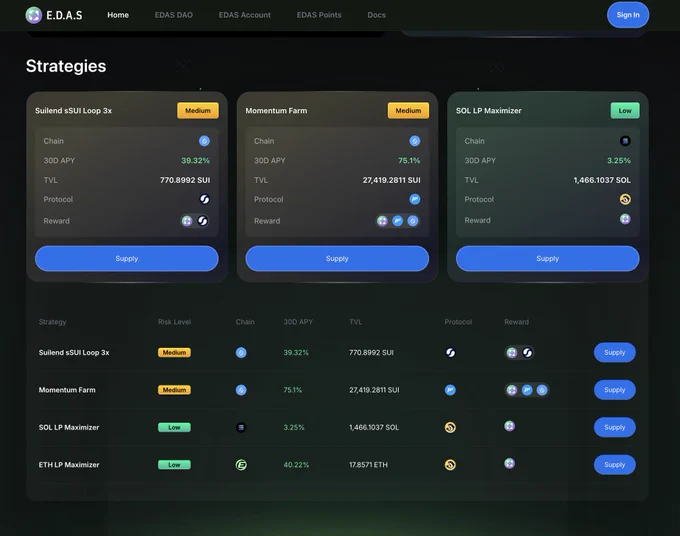Click the Strategy column header

pyautogui.click(x=52, y=322)
